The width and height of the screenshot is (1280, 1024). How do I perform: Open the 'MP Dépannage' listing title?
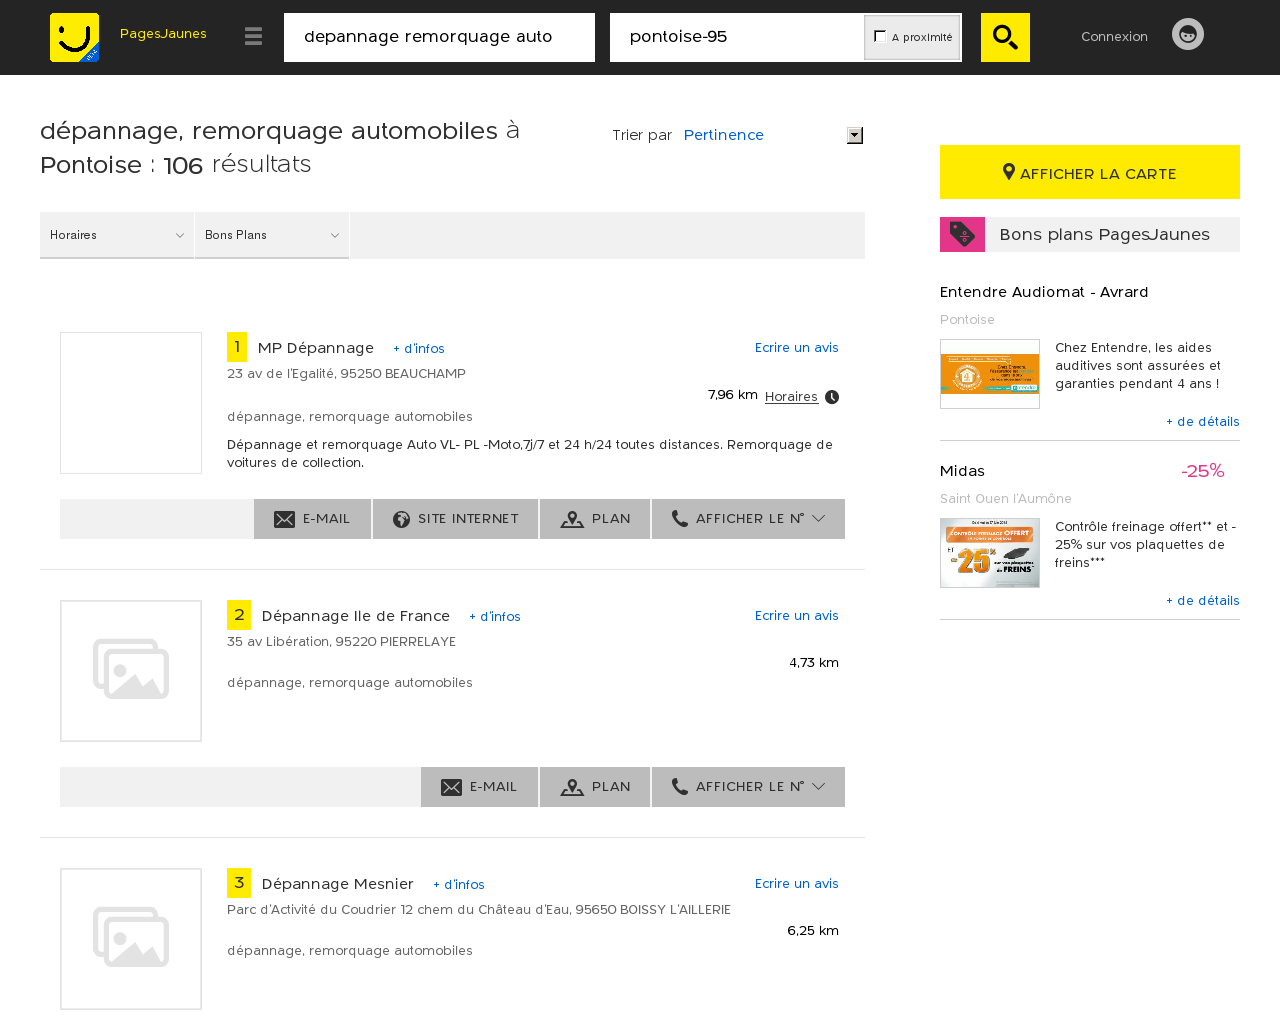tap(316, 348)
